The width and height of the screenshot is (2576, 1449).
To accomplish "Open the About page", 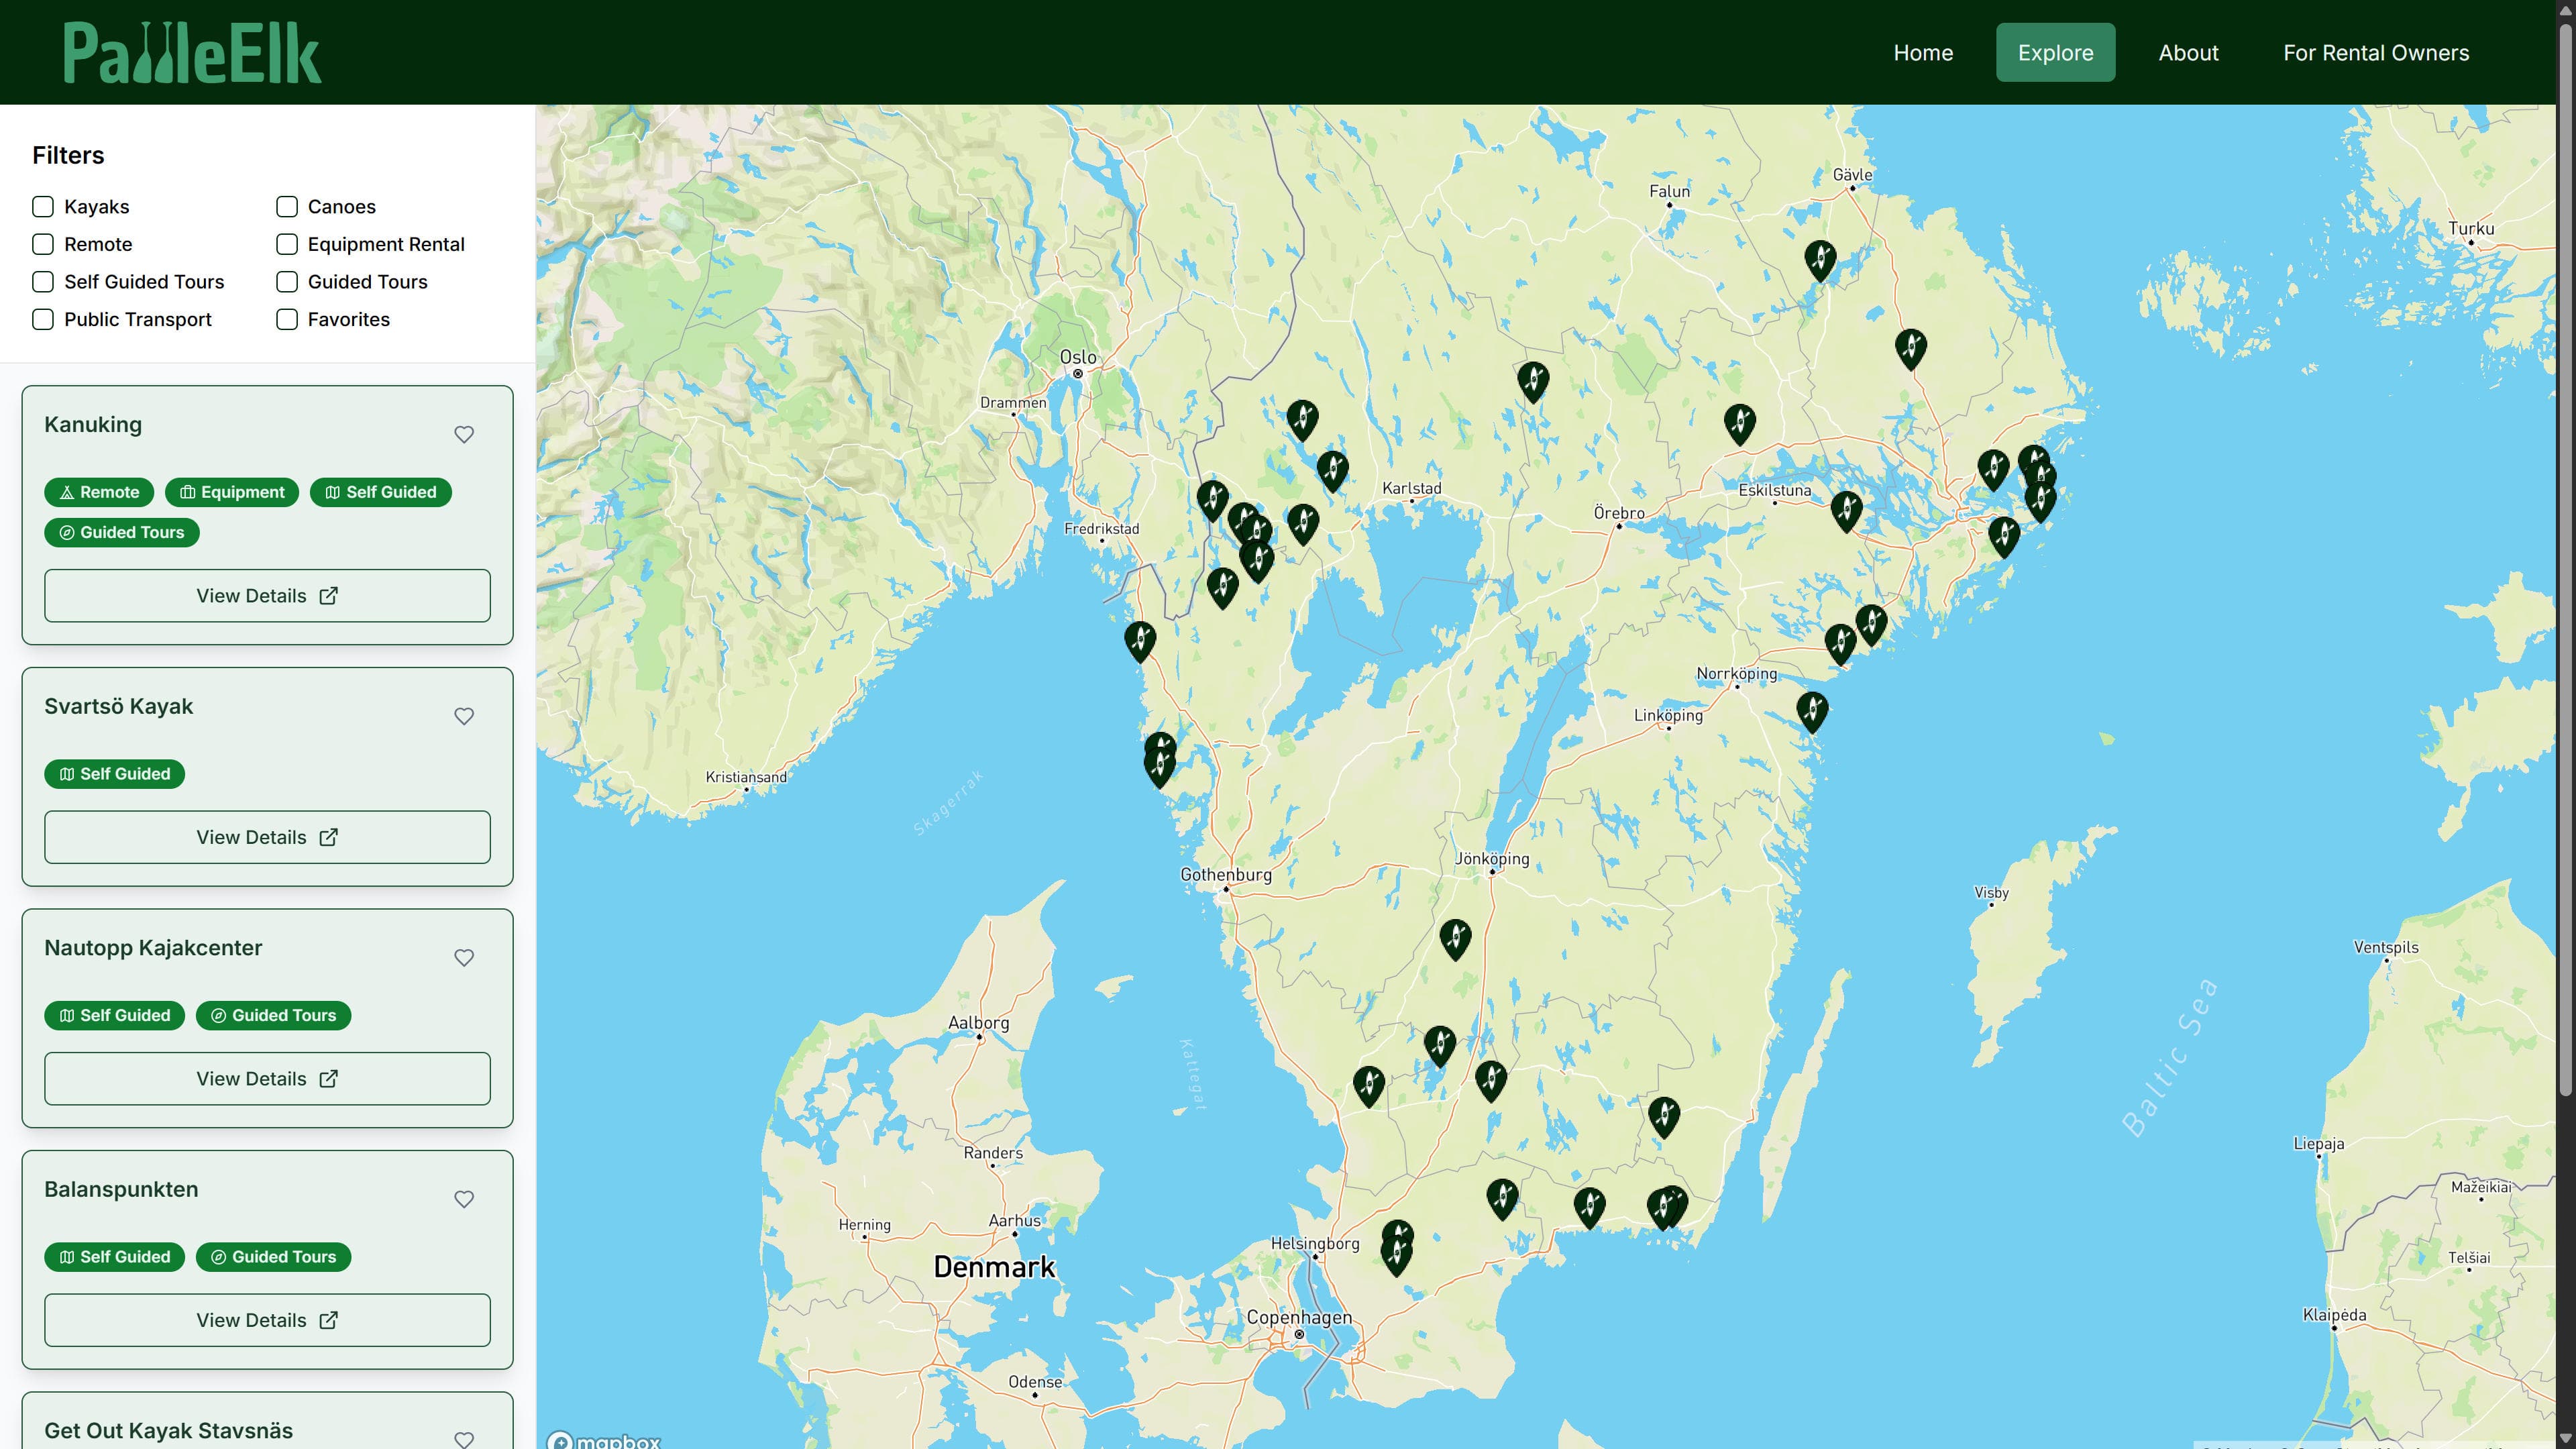I will pos(2189,52).
